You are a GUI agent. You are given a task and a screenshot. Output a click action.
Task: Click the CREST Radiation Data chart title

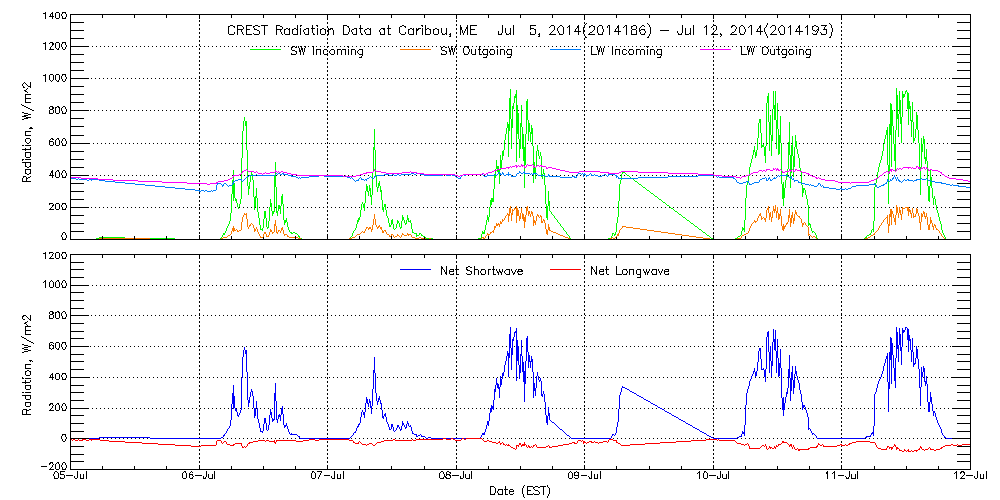[531, 30]
